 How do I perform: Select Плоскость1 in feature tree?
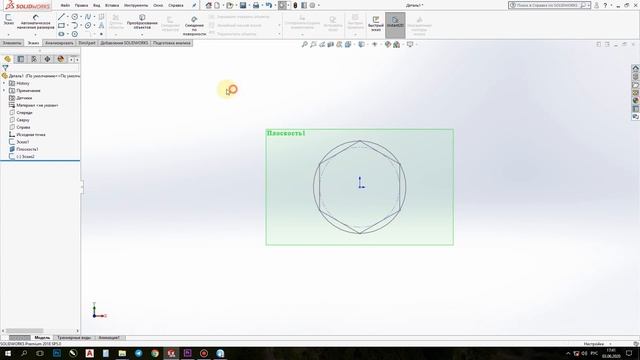pyautogui.click(x=27, y=149)
